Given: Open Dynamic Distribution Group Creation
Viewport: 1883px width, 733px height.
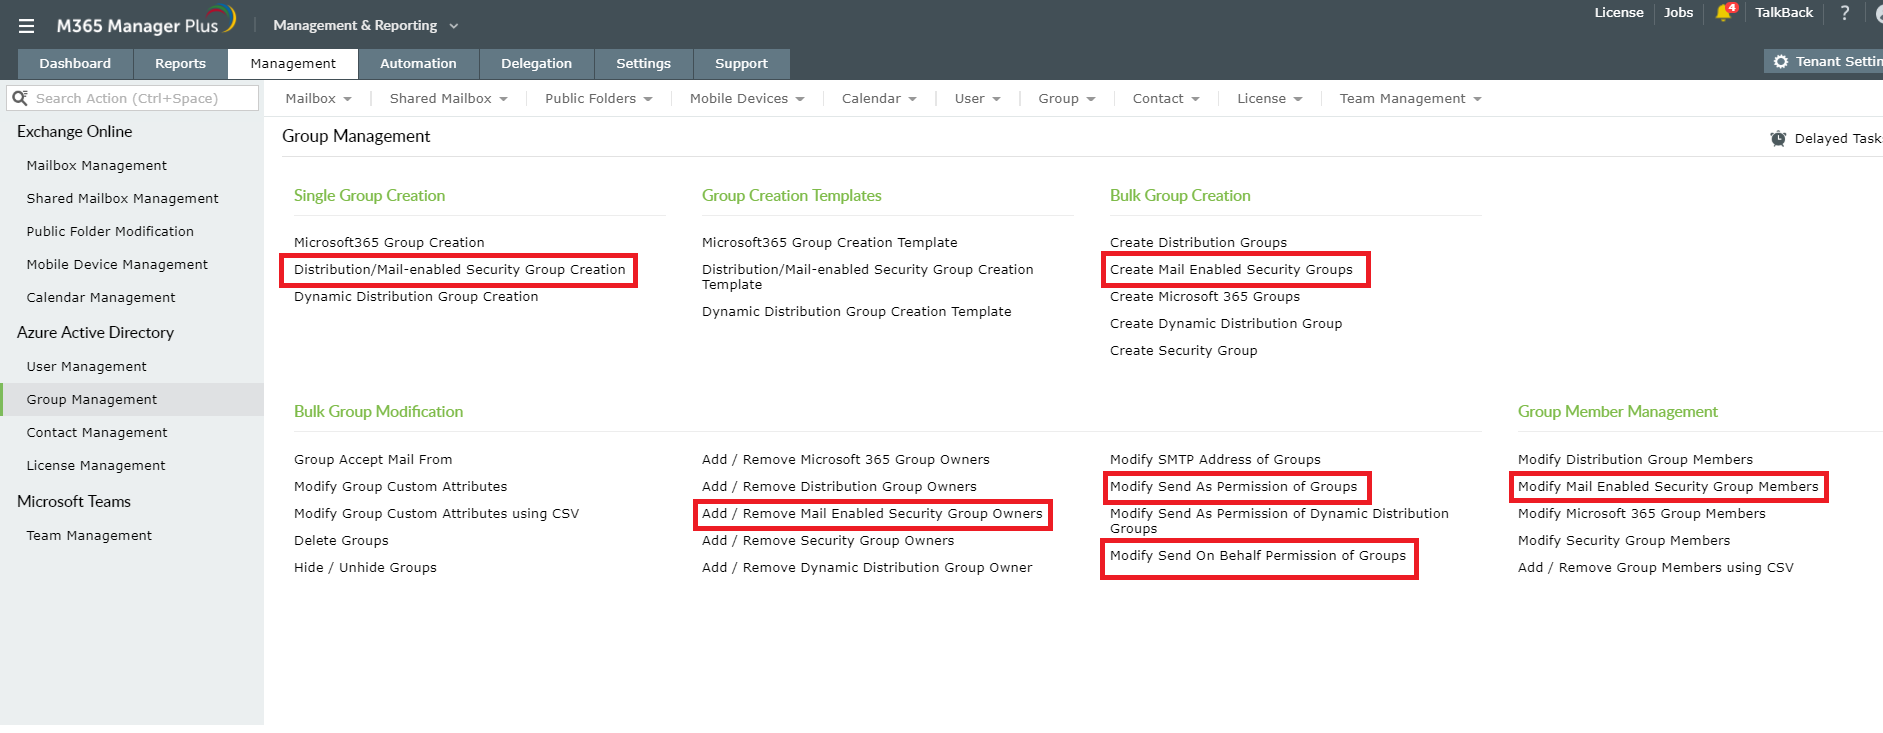Looking at the screenshot, I should point(416,296).
